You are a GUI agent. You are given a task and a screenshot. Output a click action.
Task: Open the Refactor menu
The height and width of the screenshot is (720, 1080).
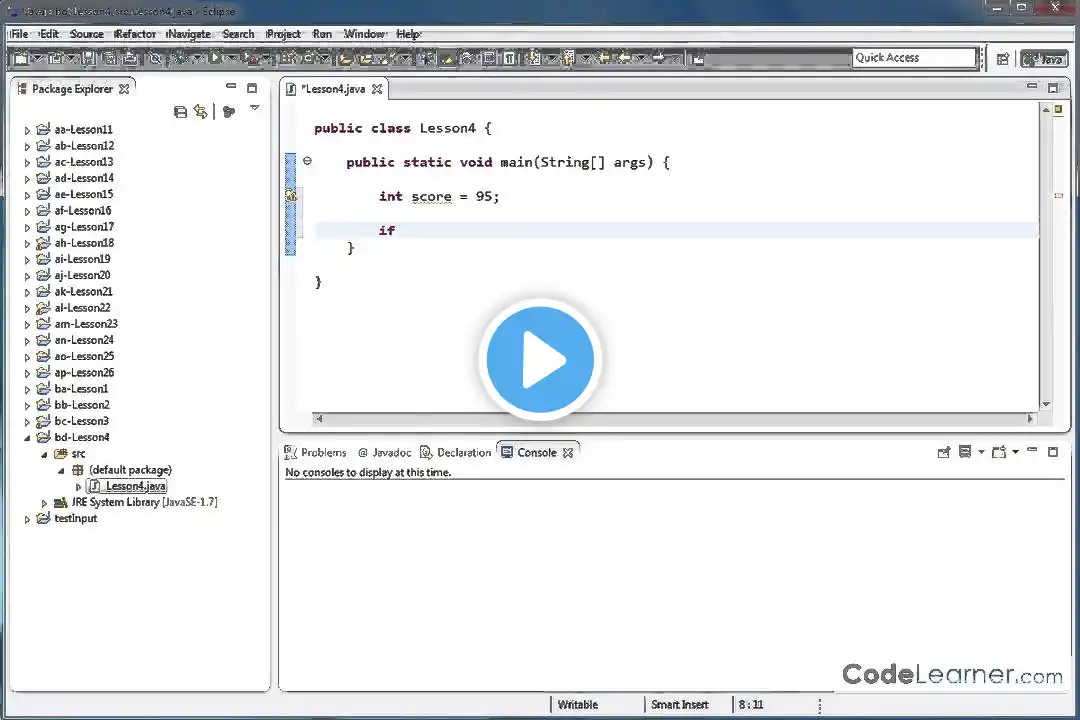[135, 34]
